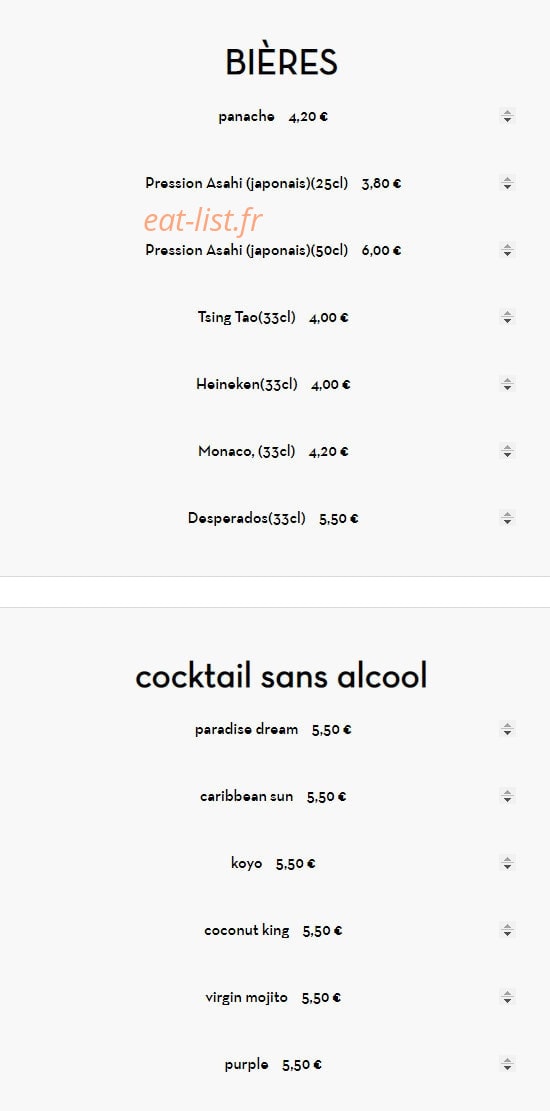
Task: Click the stepper beside virgin mojito
Action: tap(507, 997)
